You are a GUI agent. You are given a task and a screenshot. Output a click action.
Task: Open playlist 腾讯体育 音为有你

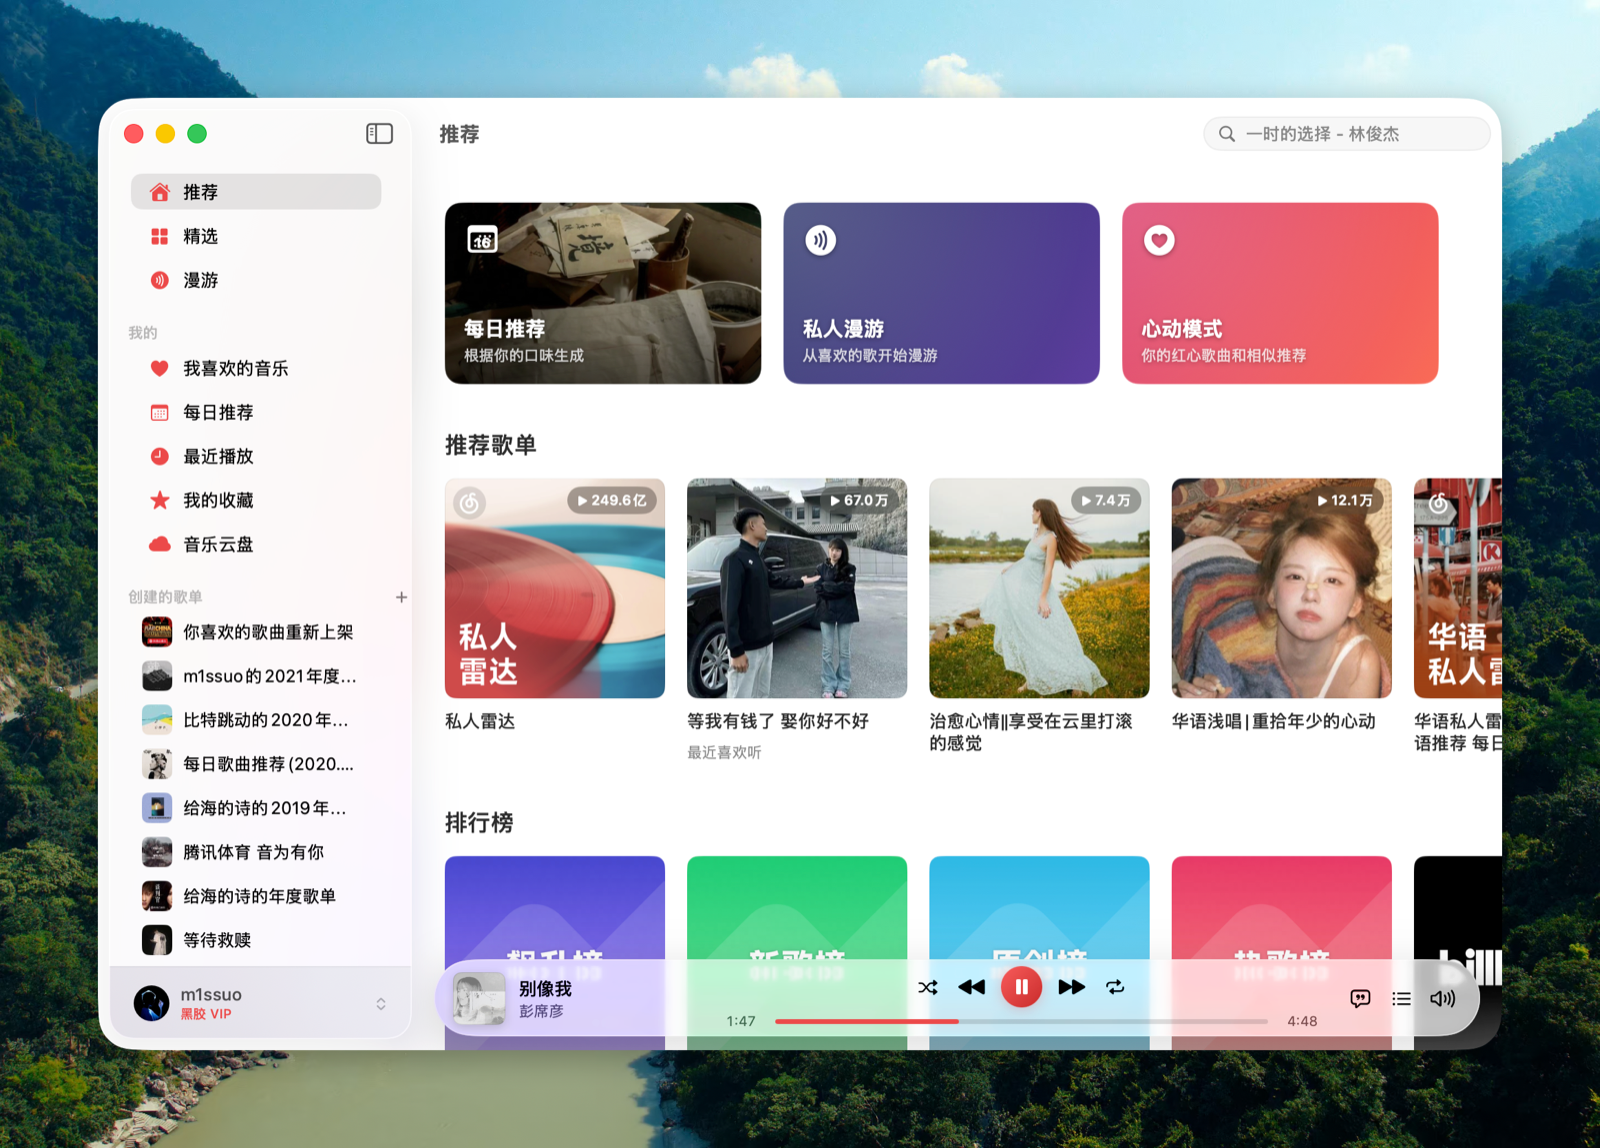(x=256, y=852)
